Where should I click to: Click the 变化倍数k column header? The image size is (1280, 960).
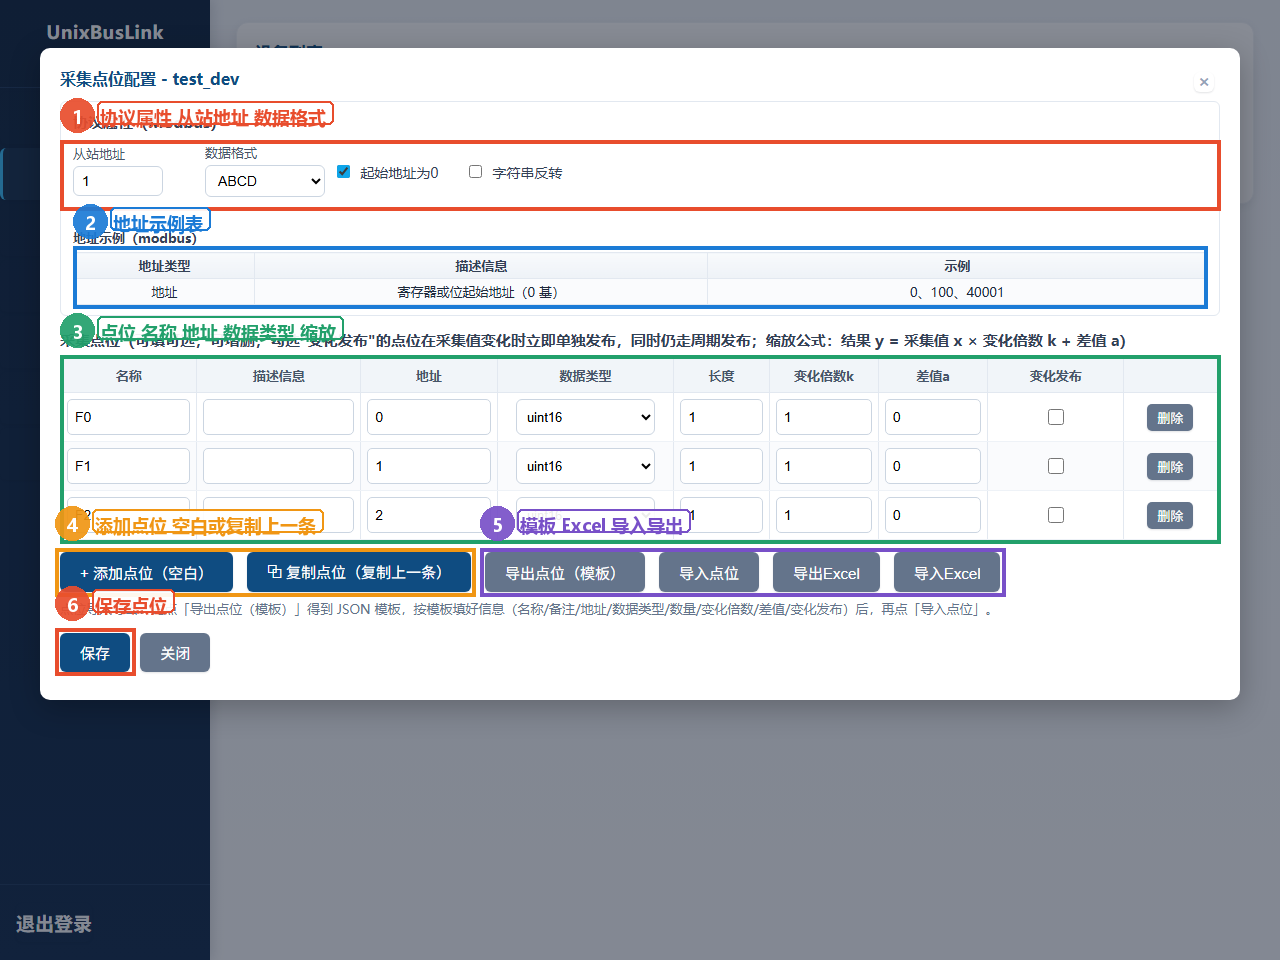point(824,376)
